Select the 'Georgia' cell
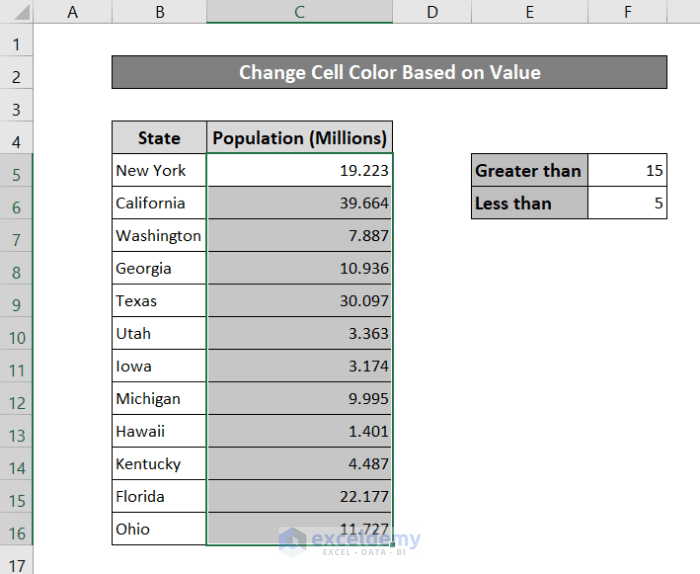Image resolution: width=700 pixels, height=574 pixels. 159,268
